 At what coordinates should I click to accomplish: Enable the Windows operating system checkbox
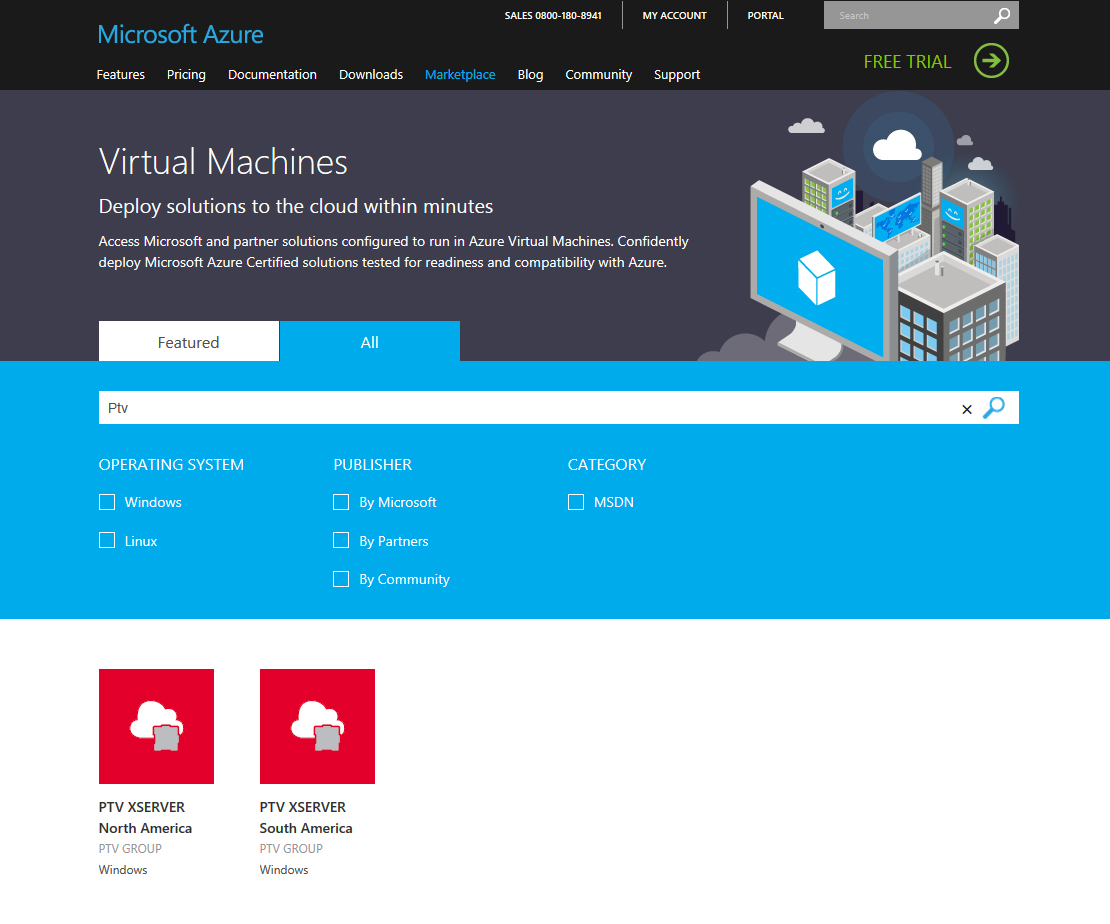[x=107, y=502]
